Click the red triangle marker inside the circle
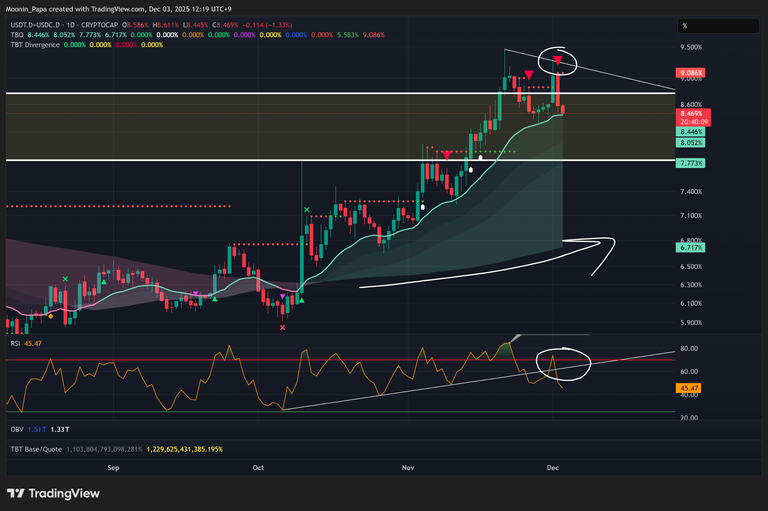 (x=558, y=62)
